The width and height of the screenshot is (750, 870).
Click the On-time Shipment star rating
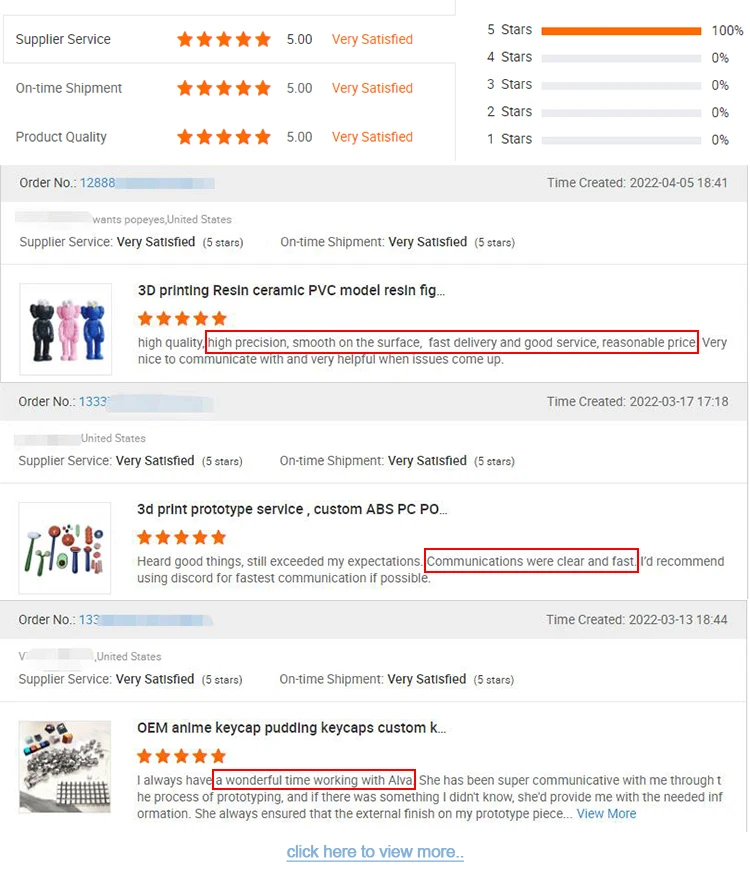pyautogui.click(x=224, y=88)
